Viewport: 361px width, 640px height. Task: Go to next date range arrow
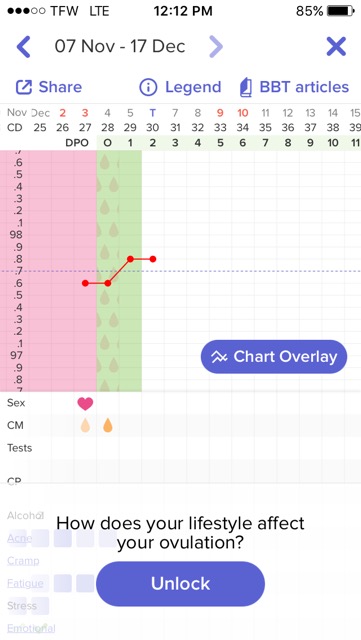[x=216, y=47]
